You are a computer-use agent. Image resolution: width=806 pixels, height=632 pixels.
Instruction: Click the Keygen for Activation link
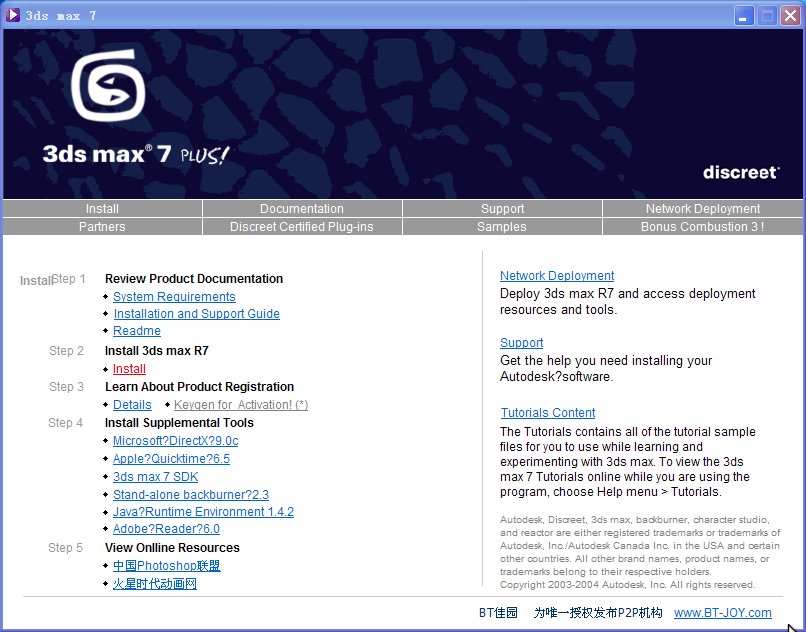click(x=241, y=405)
